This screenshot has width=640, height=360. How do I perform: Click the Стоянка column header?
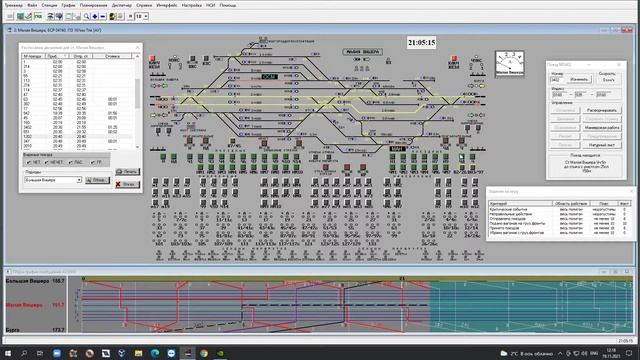[x=113, y=56]
